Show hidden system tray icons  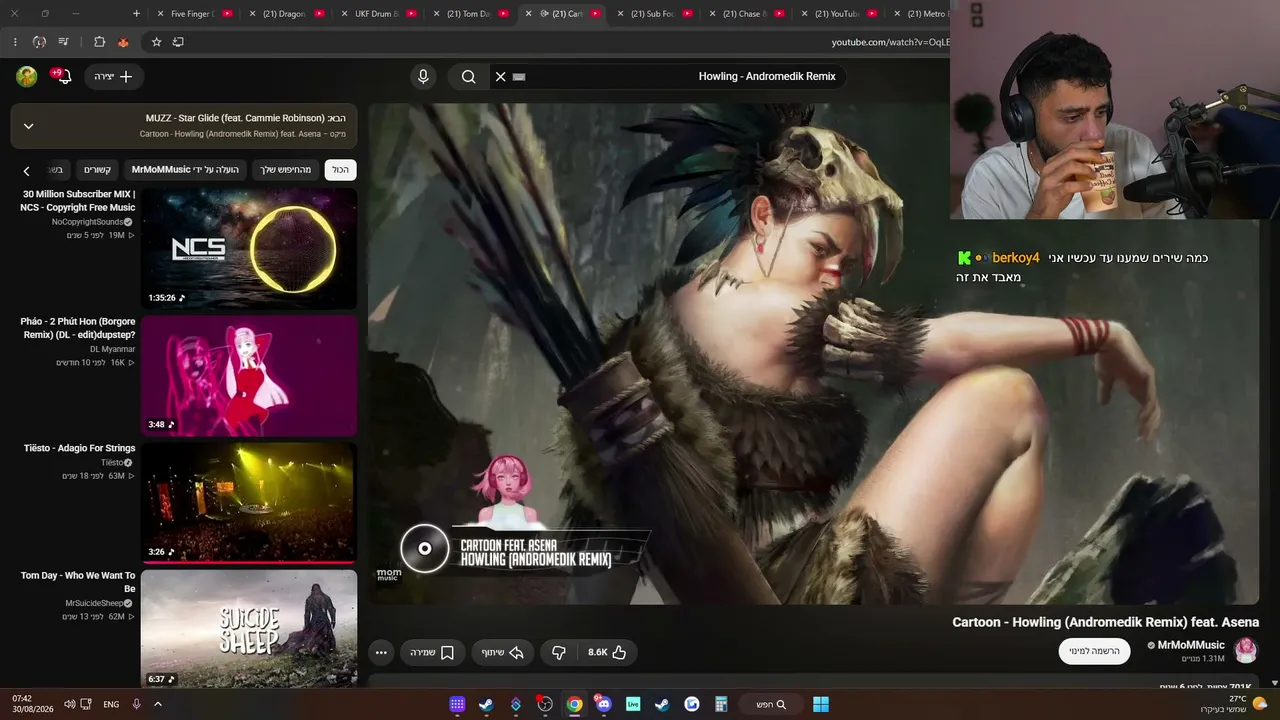(x=157, y=704)
